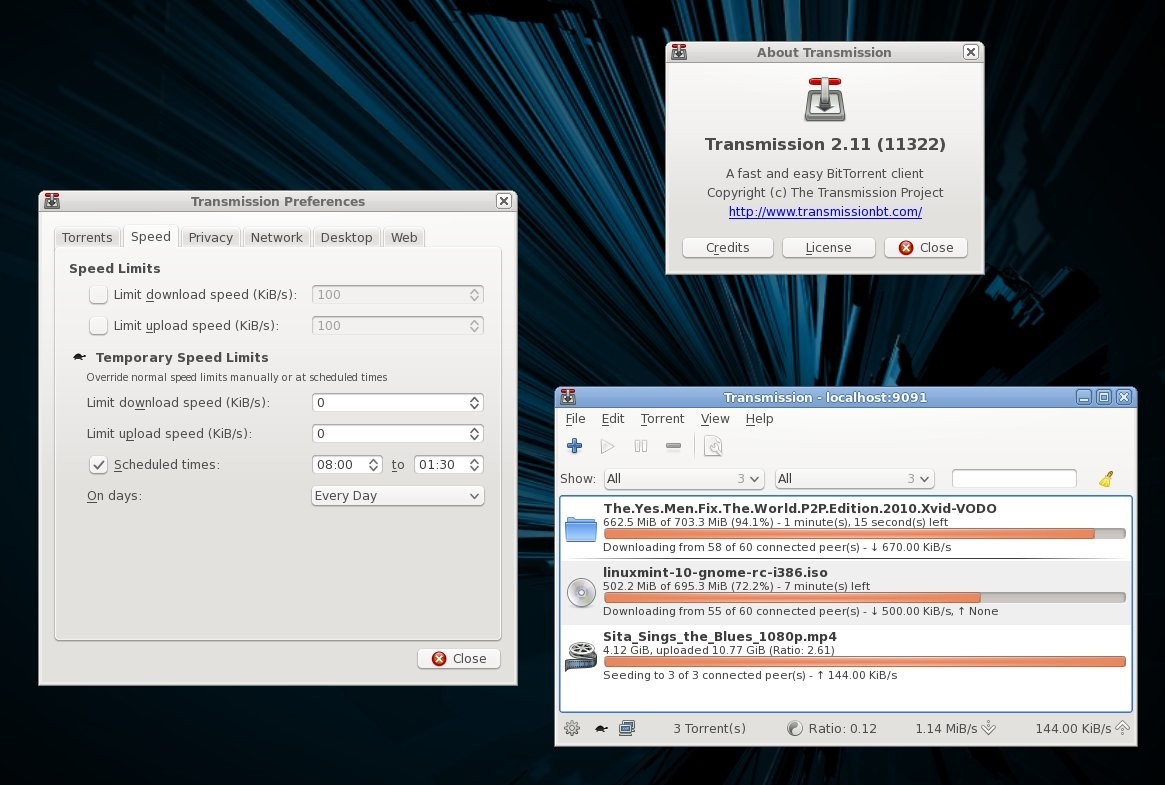Remove a torrent with the minus toolbar icon

[x=673, y=446]
